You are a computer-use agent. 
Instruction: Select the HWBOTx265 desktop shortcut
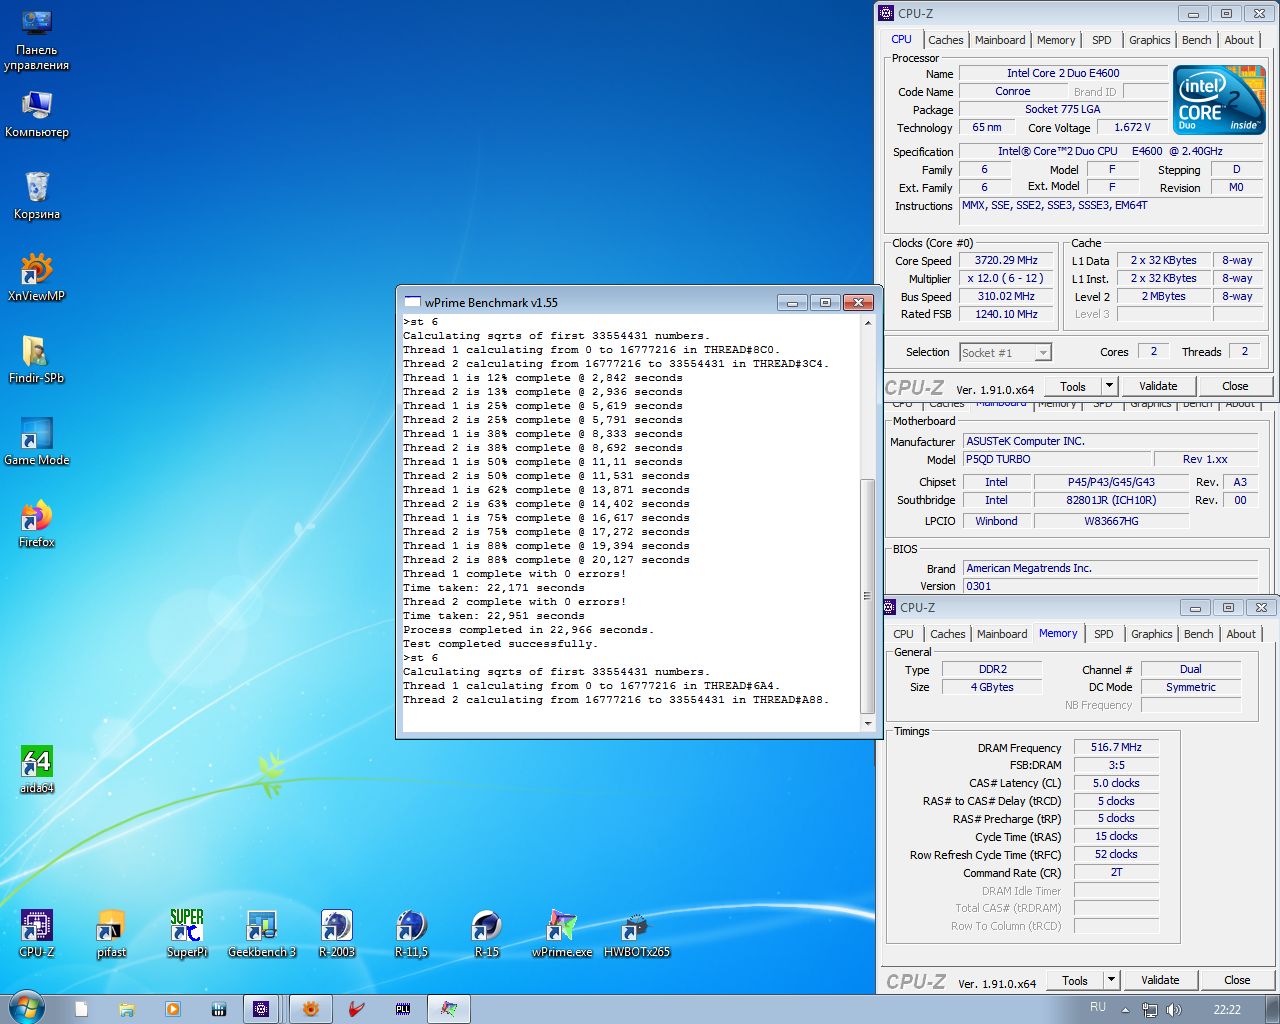click(x=637, y=934)
